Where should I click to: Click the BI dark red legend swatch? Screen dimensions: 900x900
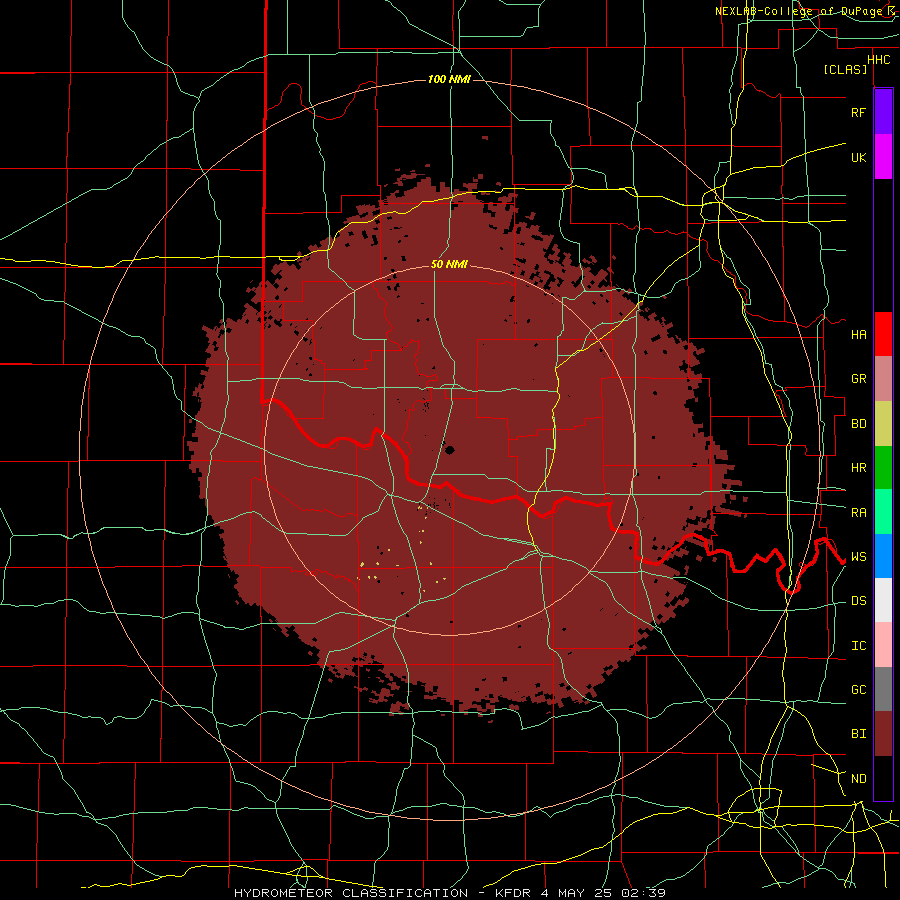click(x=883, y=734)
